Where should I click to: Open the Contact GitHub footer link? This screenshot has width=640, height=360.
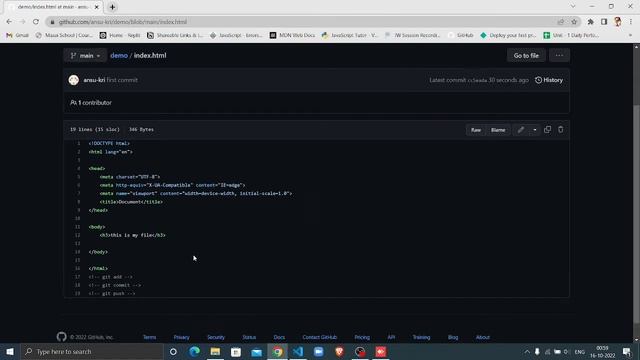(320, 337)
